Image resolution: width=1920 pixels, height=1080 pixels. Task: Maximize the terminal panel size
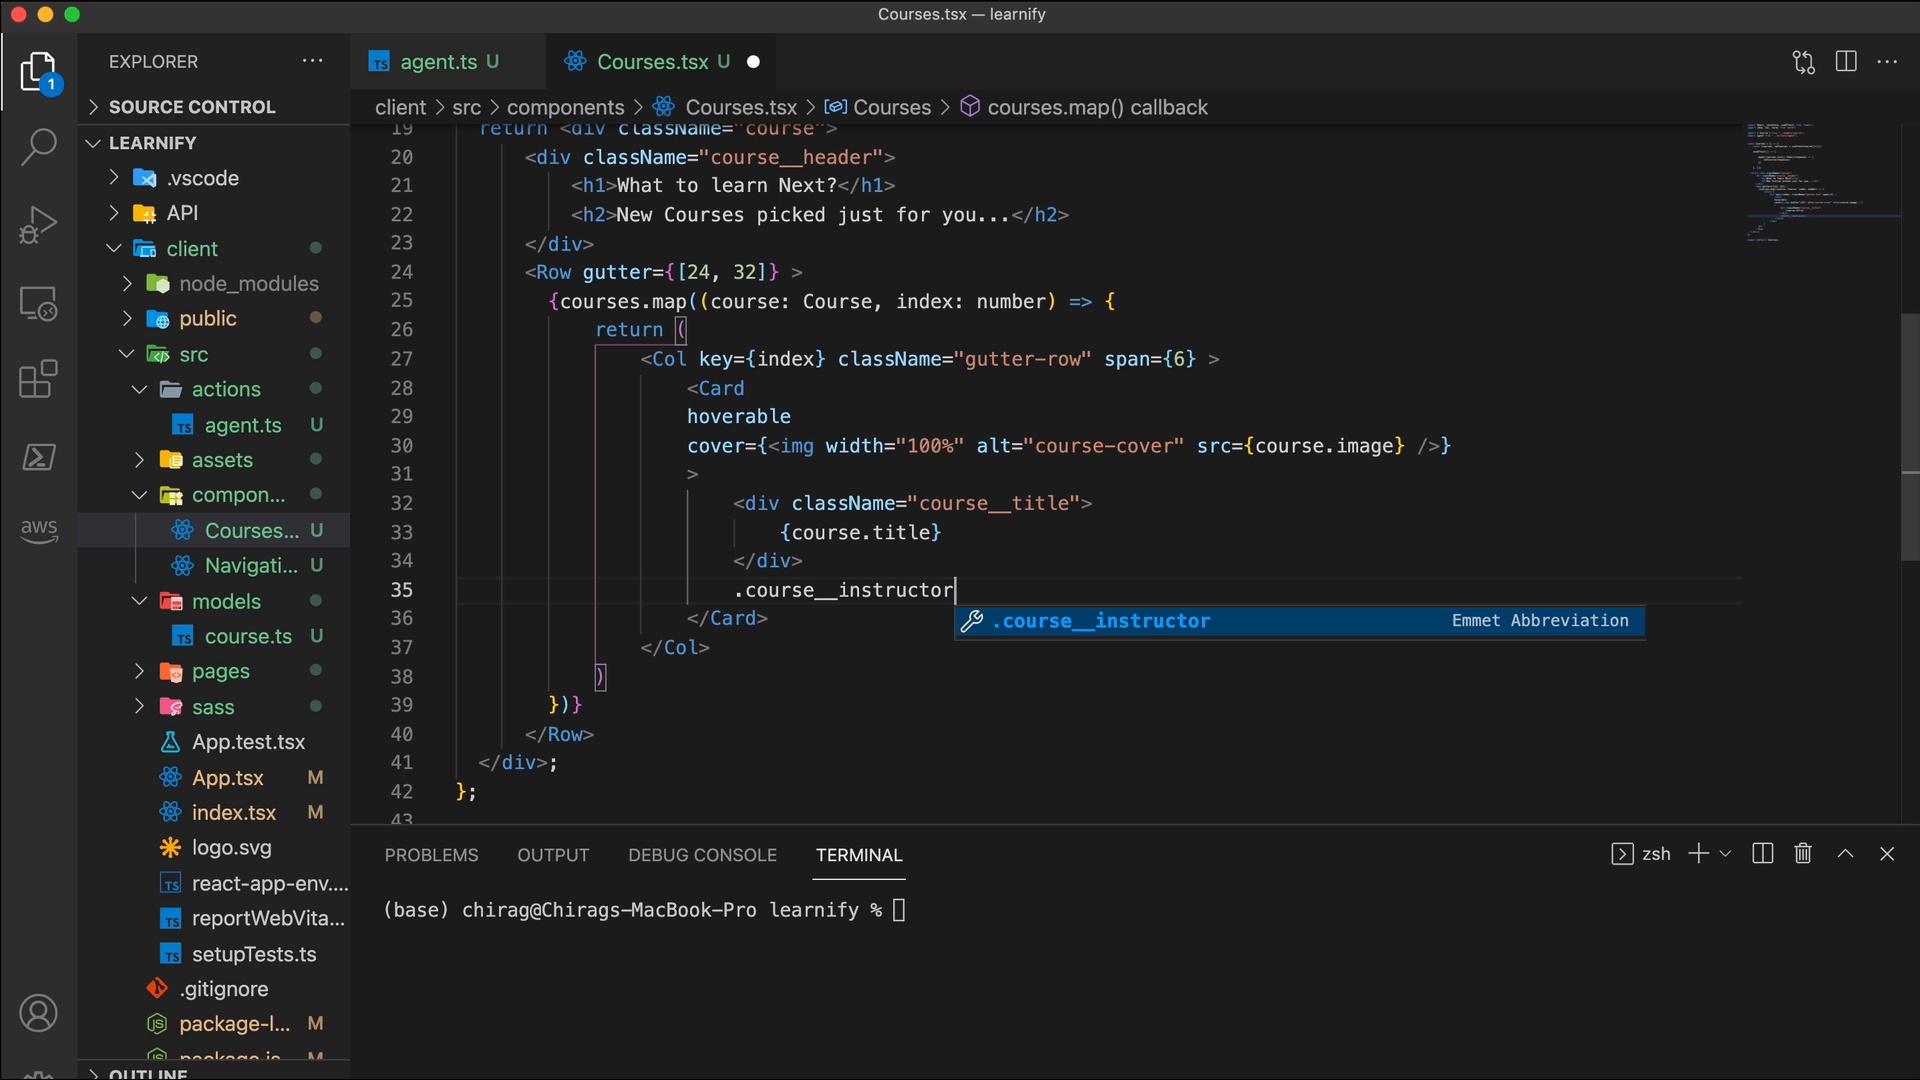coord(1846,854)
